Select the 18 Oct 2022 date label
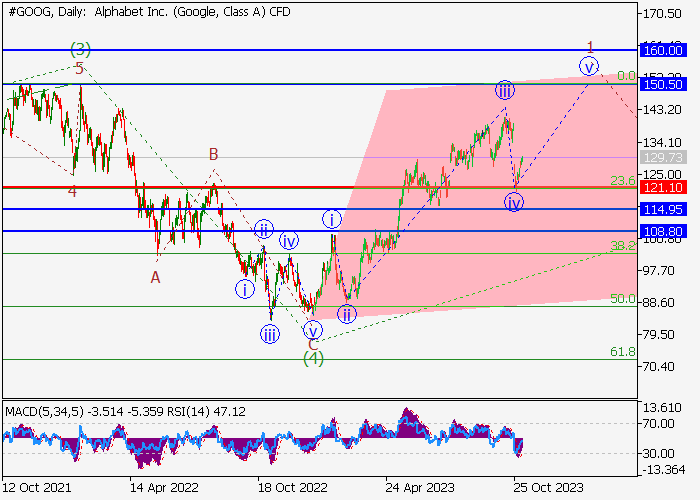Screen dimensions: 700x500 [x=292, y=488]
